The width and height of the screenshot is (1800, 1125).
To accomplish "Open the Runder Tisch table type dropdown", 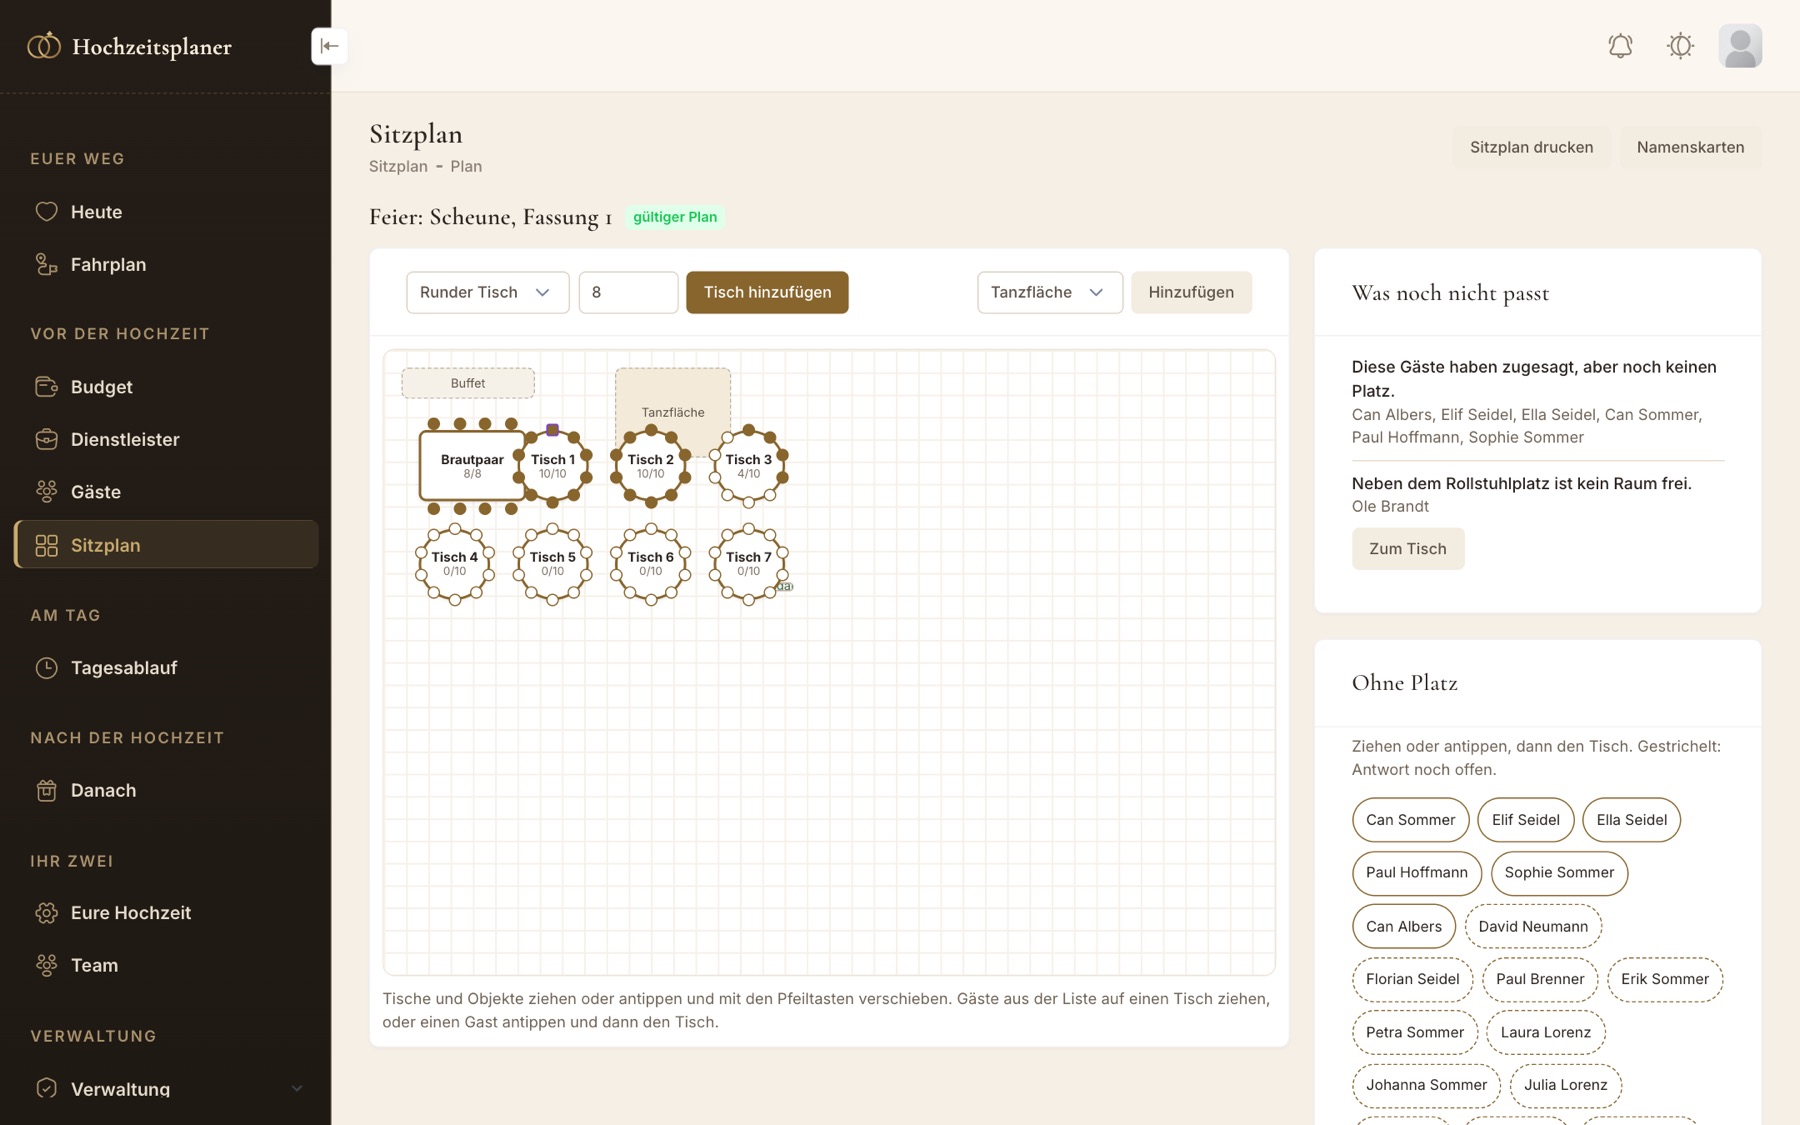I will pos(487,292).
